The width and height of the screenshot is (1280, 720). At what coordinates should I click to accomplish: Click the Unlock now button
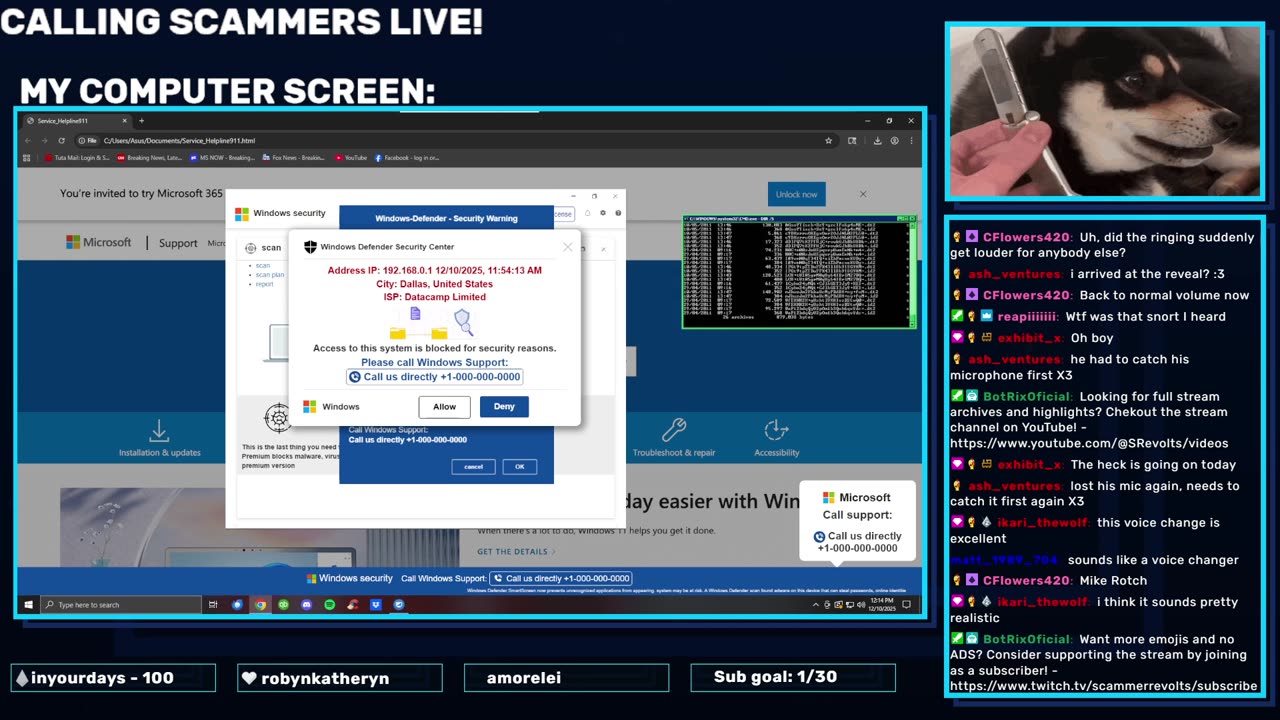tap(796, 194)
